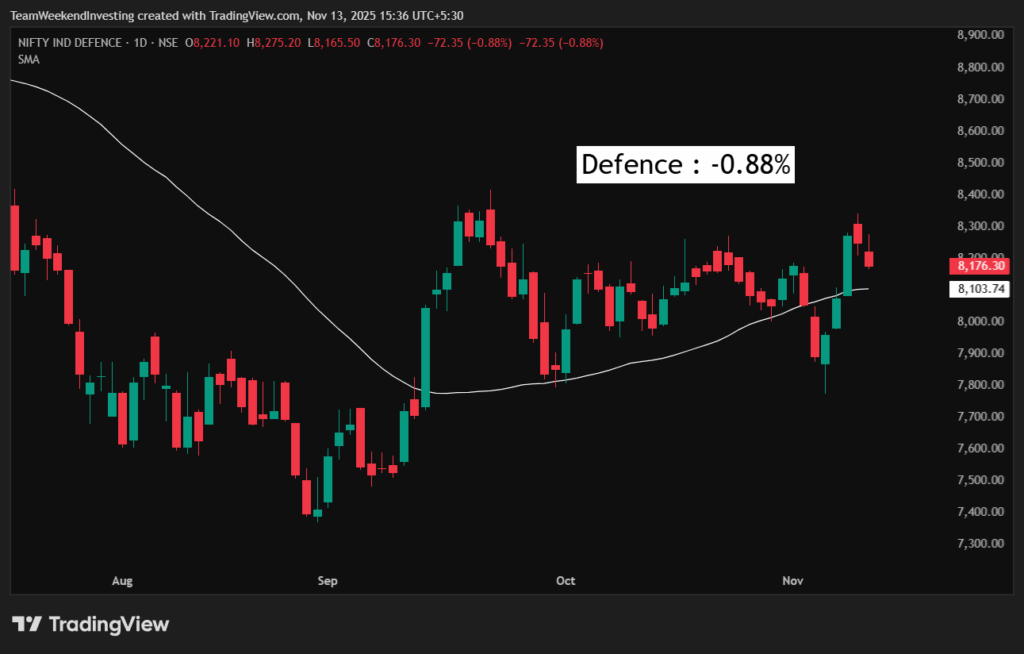Click the Aug label on time axis
This screenshot has height=654, width=1024.
[122, 580]
